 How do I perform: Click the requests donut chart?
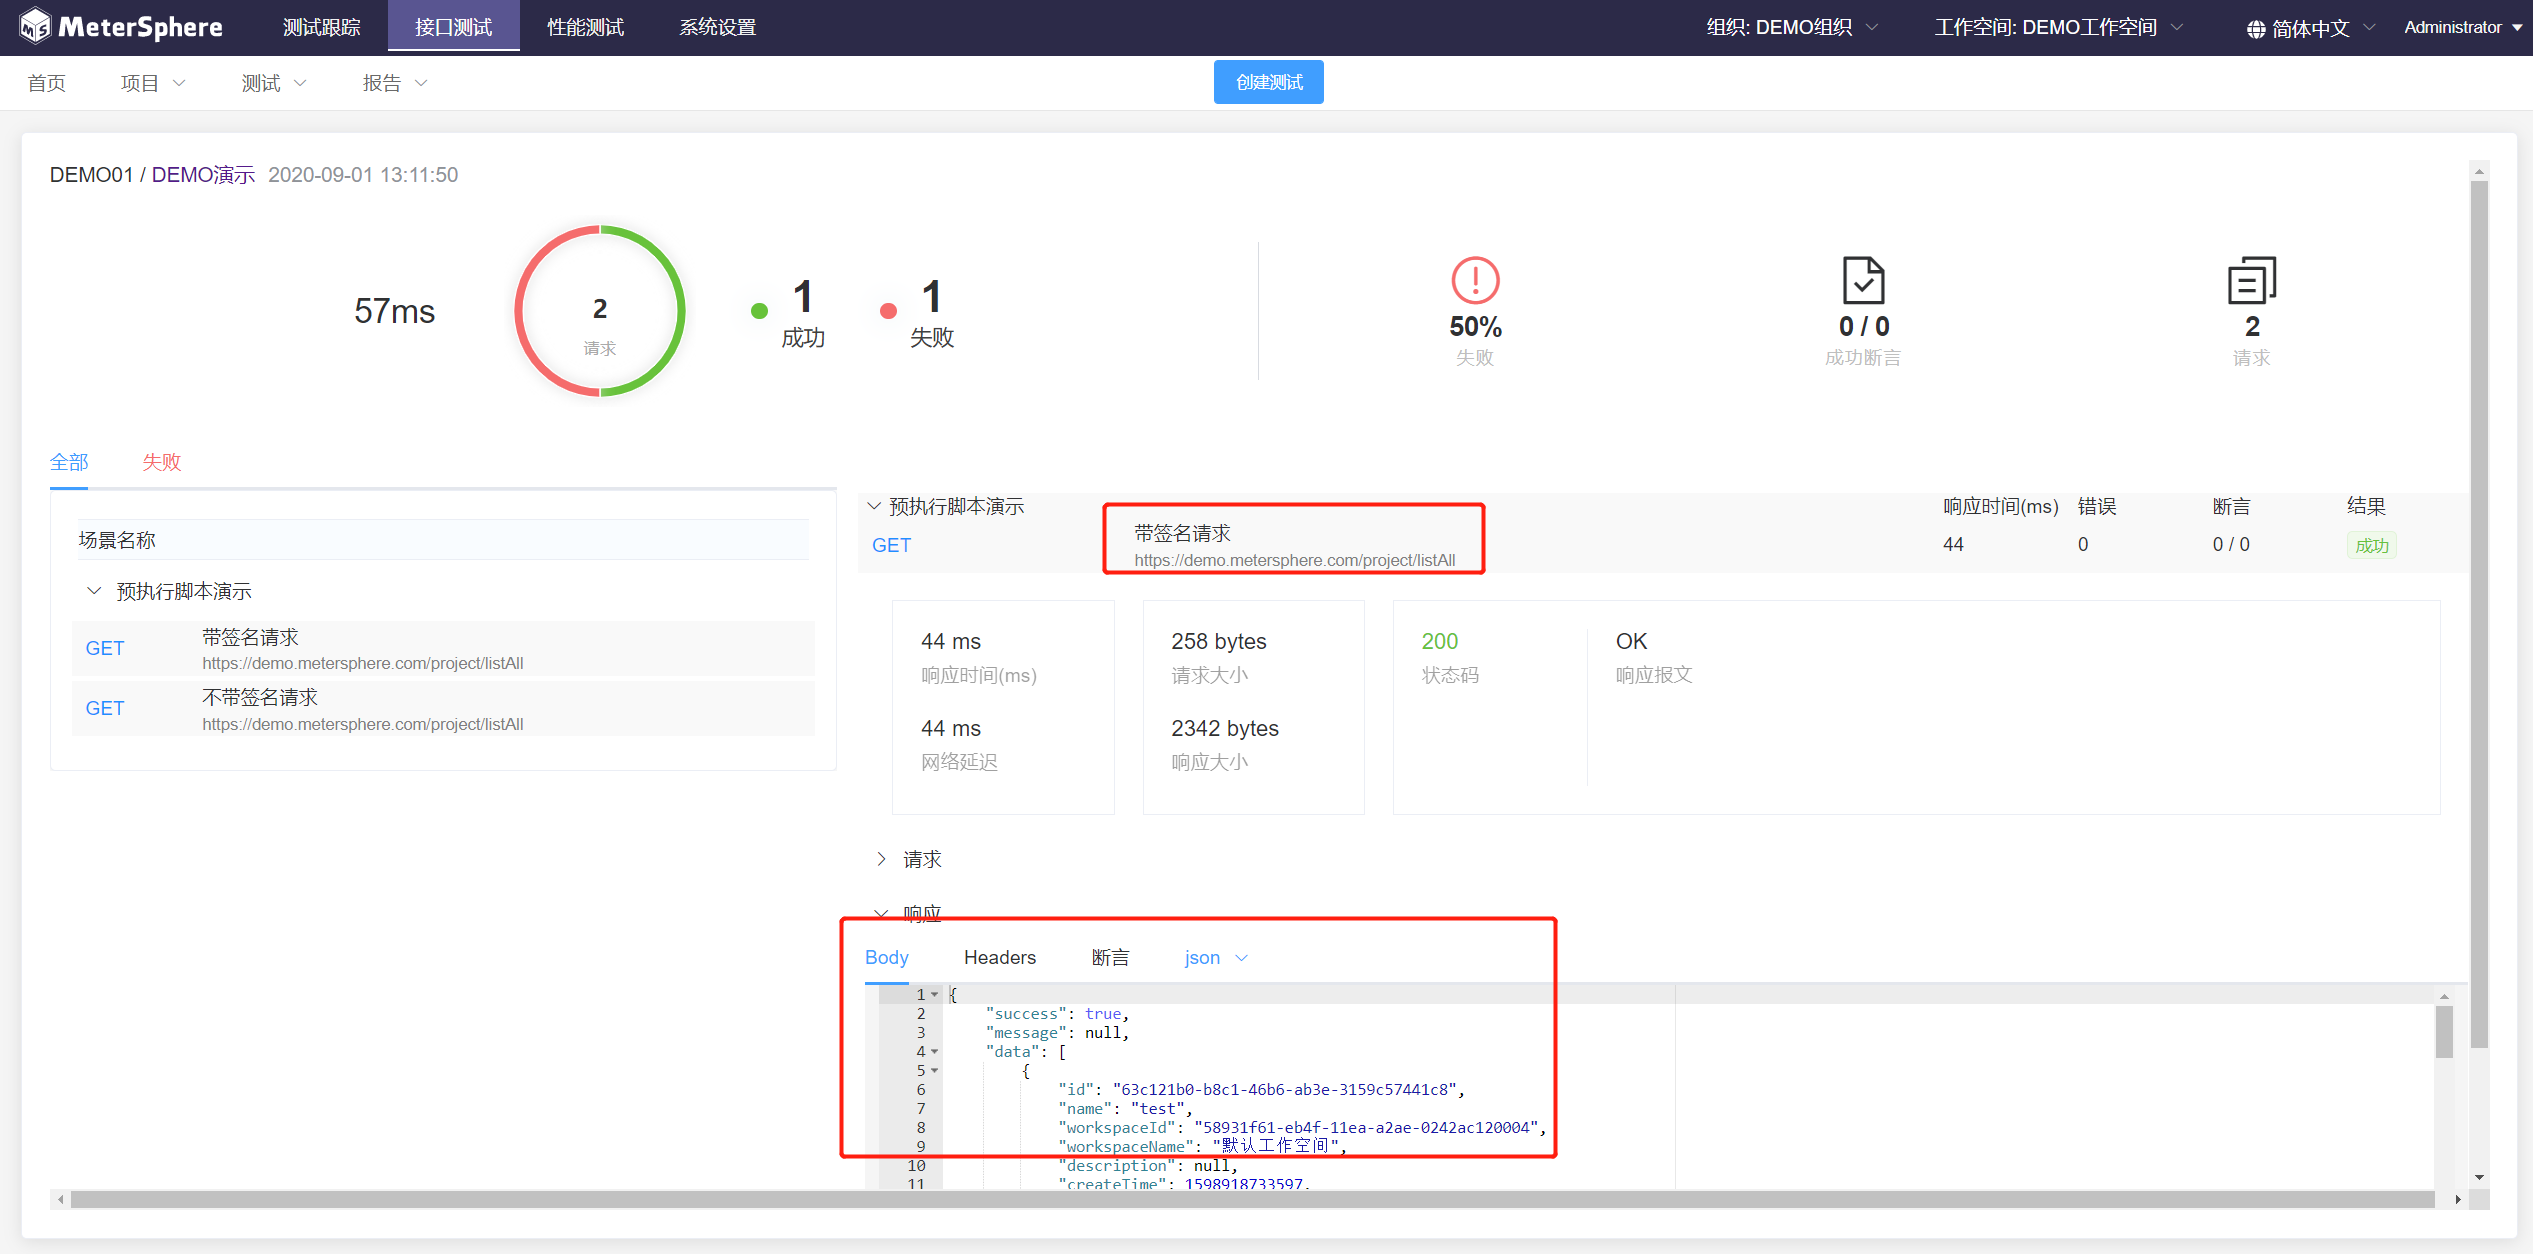point(599,311)
